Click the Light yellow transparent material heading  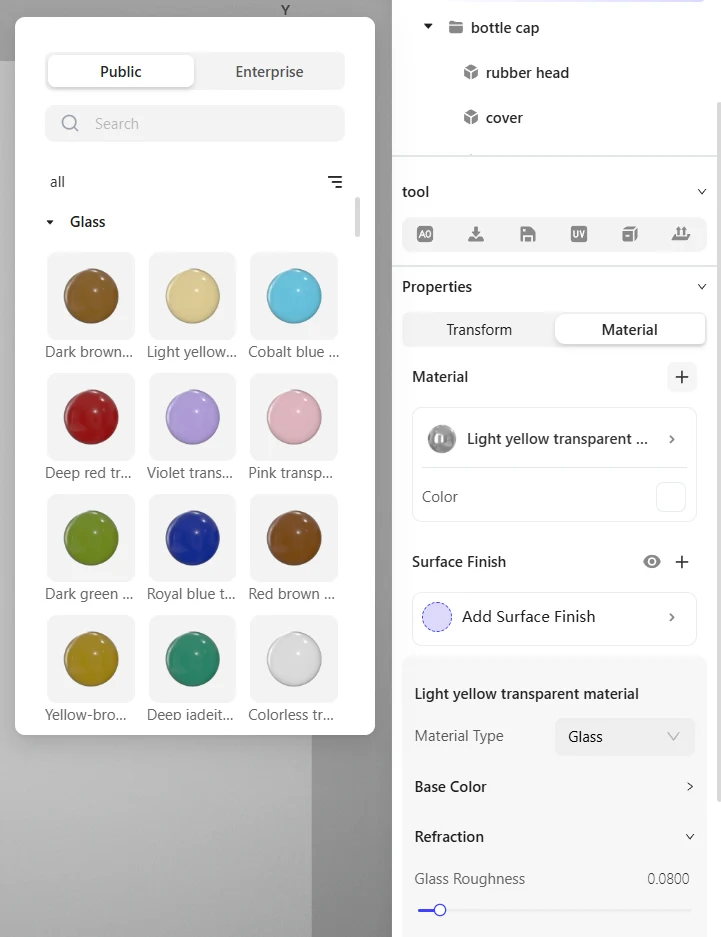pos(526,694)
